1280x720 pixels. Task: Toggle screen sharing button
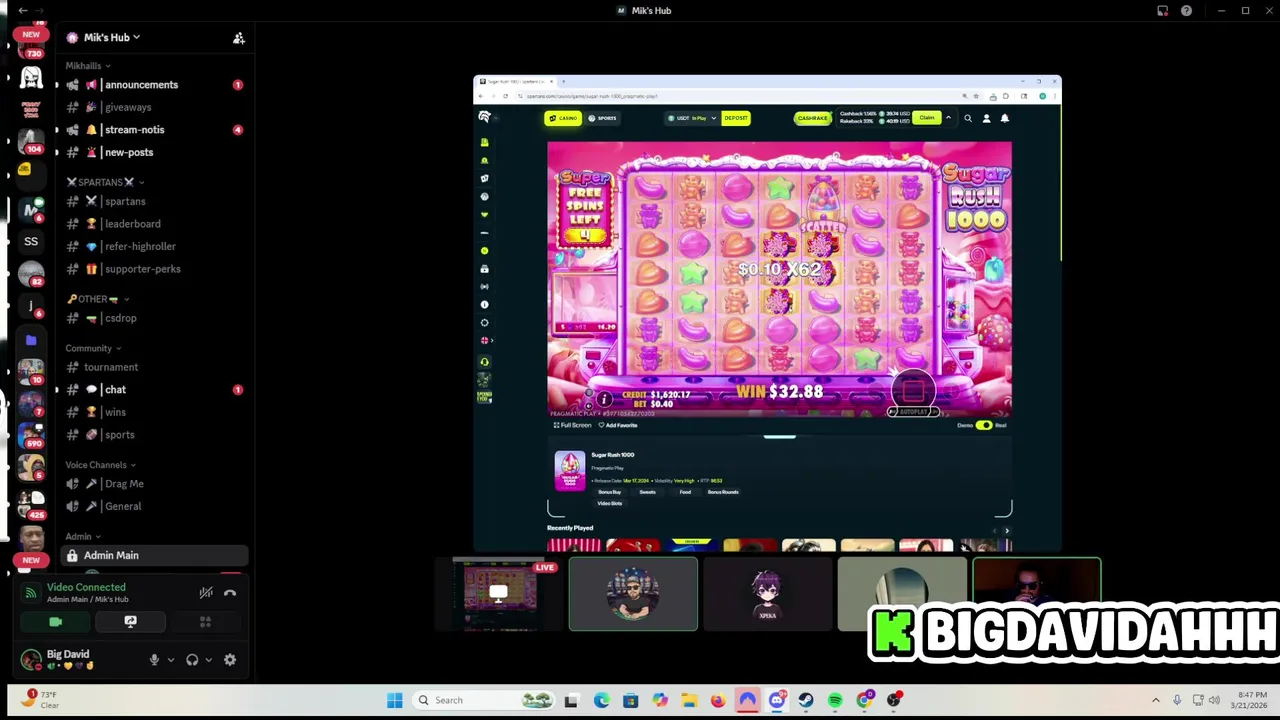pos(130,622)
